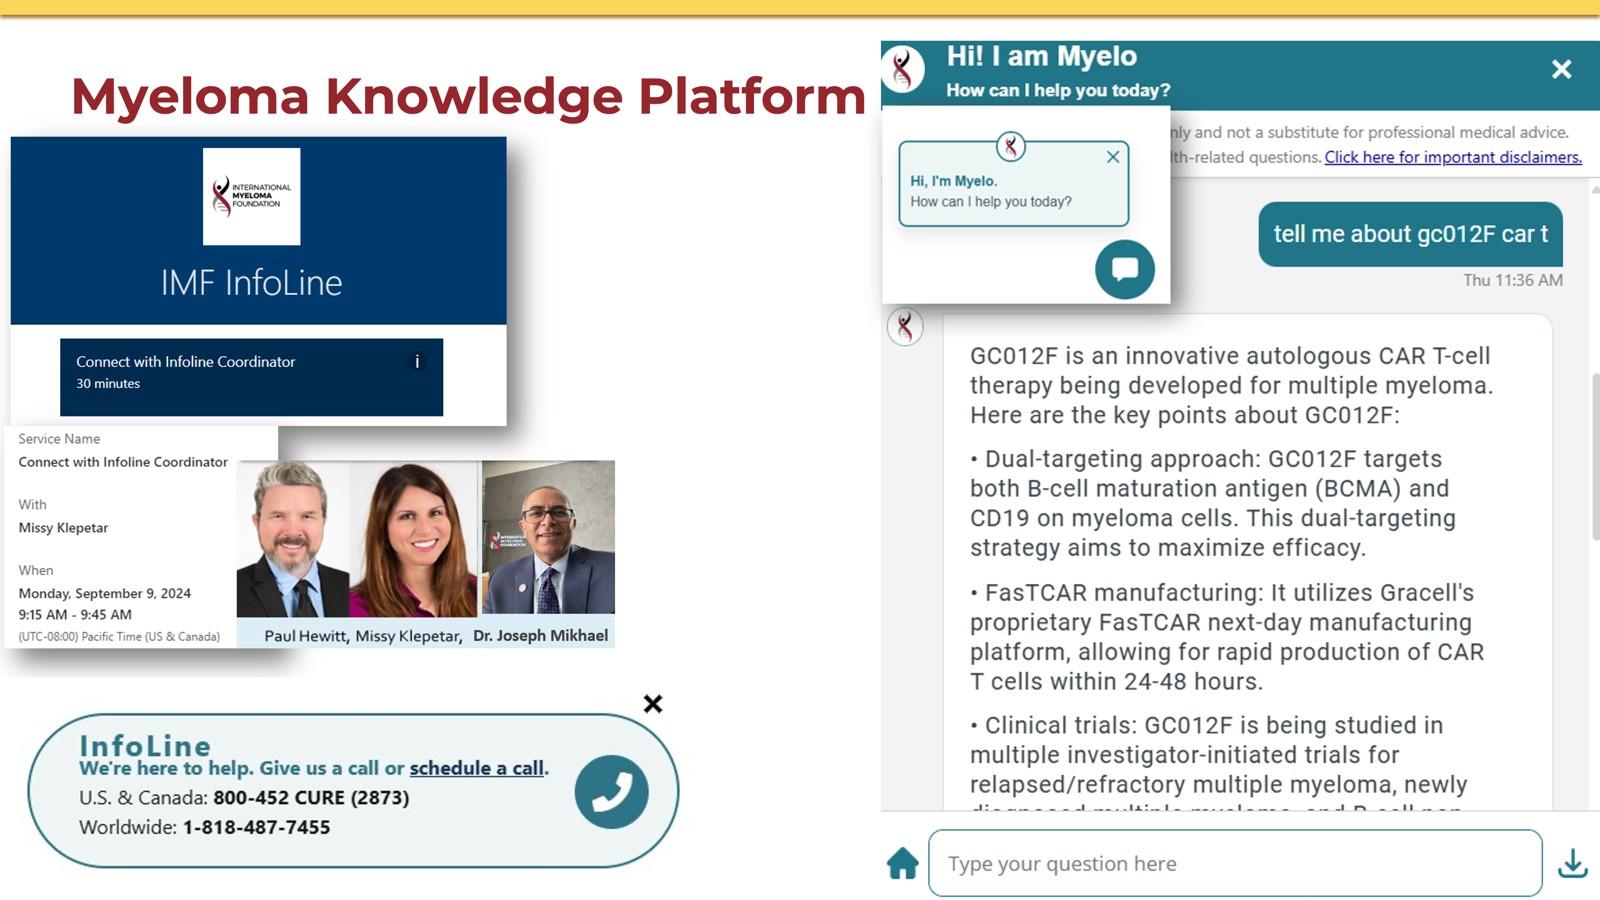
Task: Click the 'InfoLine' banner heading
Action: pyautogui.click(x=145, y=745)
